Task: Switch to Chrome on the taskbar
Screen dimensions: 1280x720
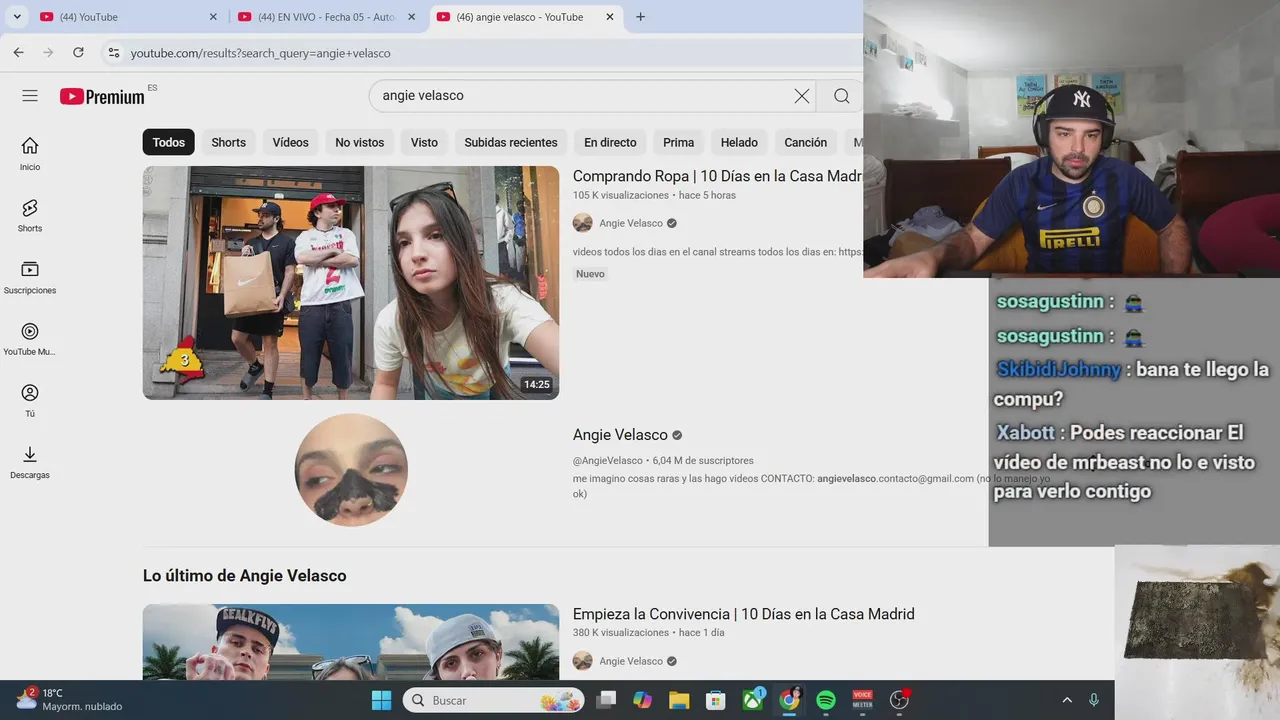Action: (x=790, y=700)
